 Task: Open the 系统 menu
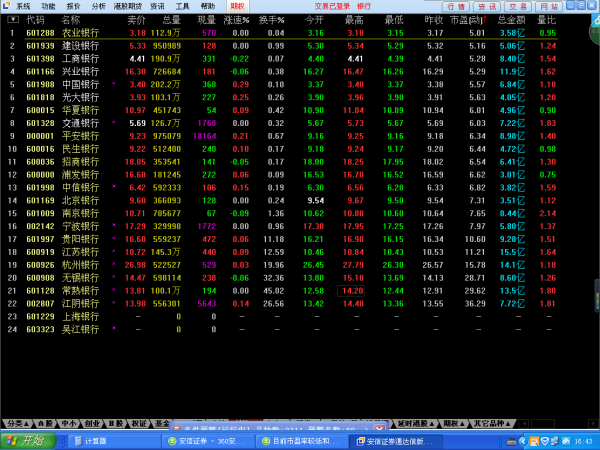pos(23,6)
